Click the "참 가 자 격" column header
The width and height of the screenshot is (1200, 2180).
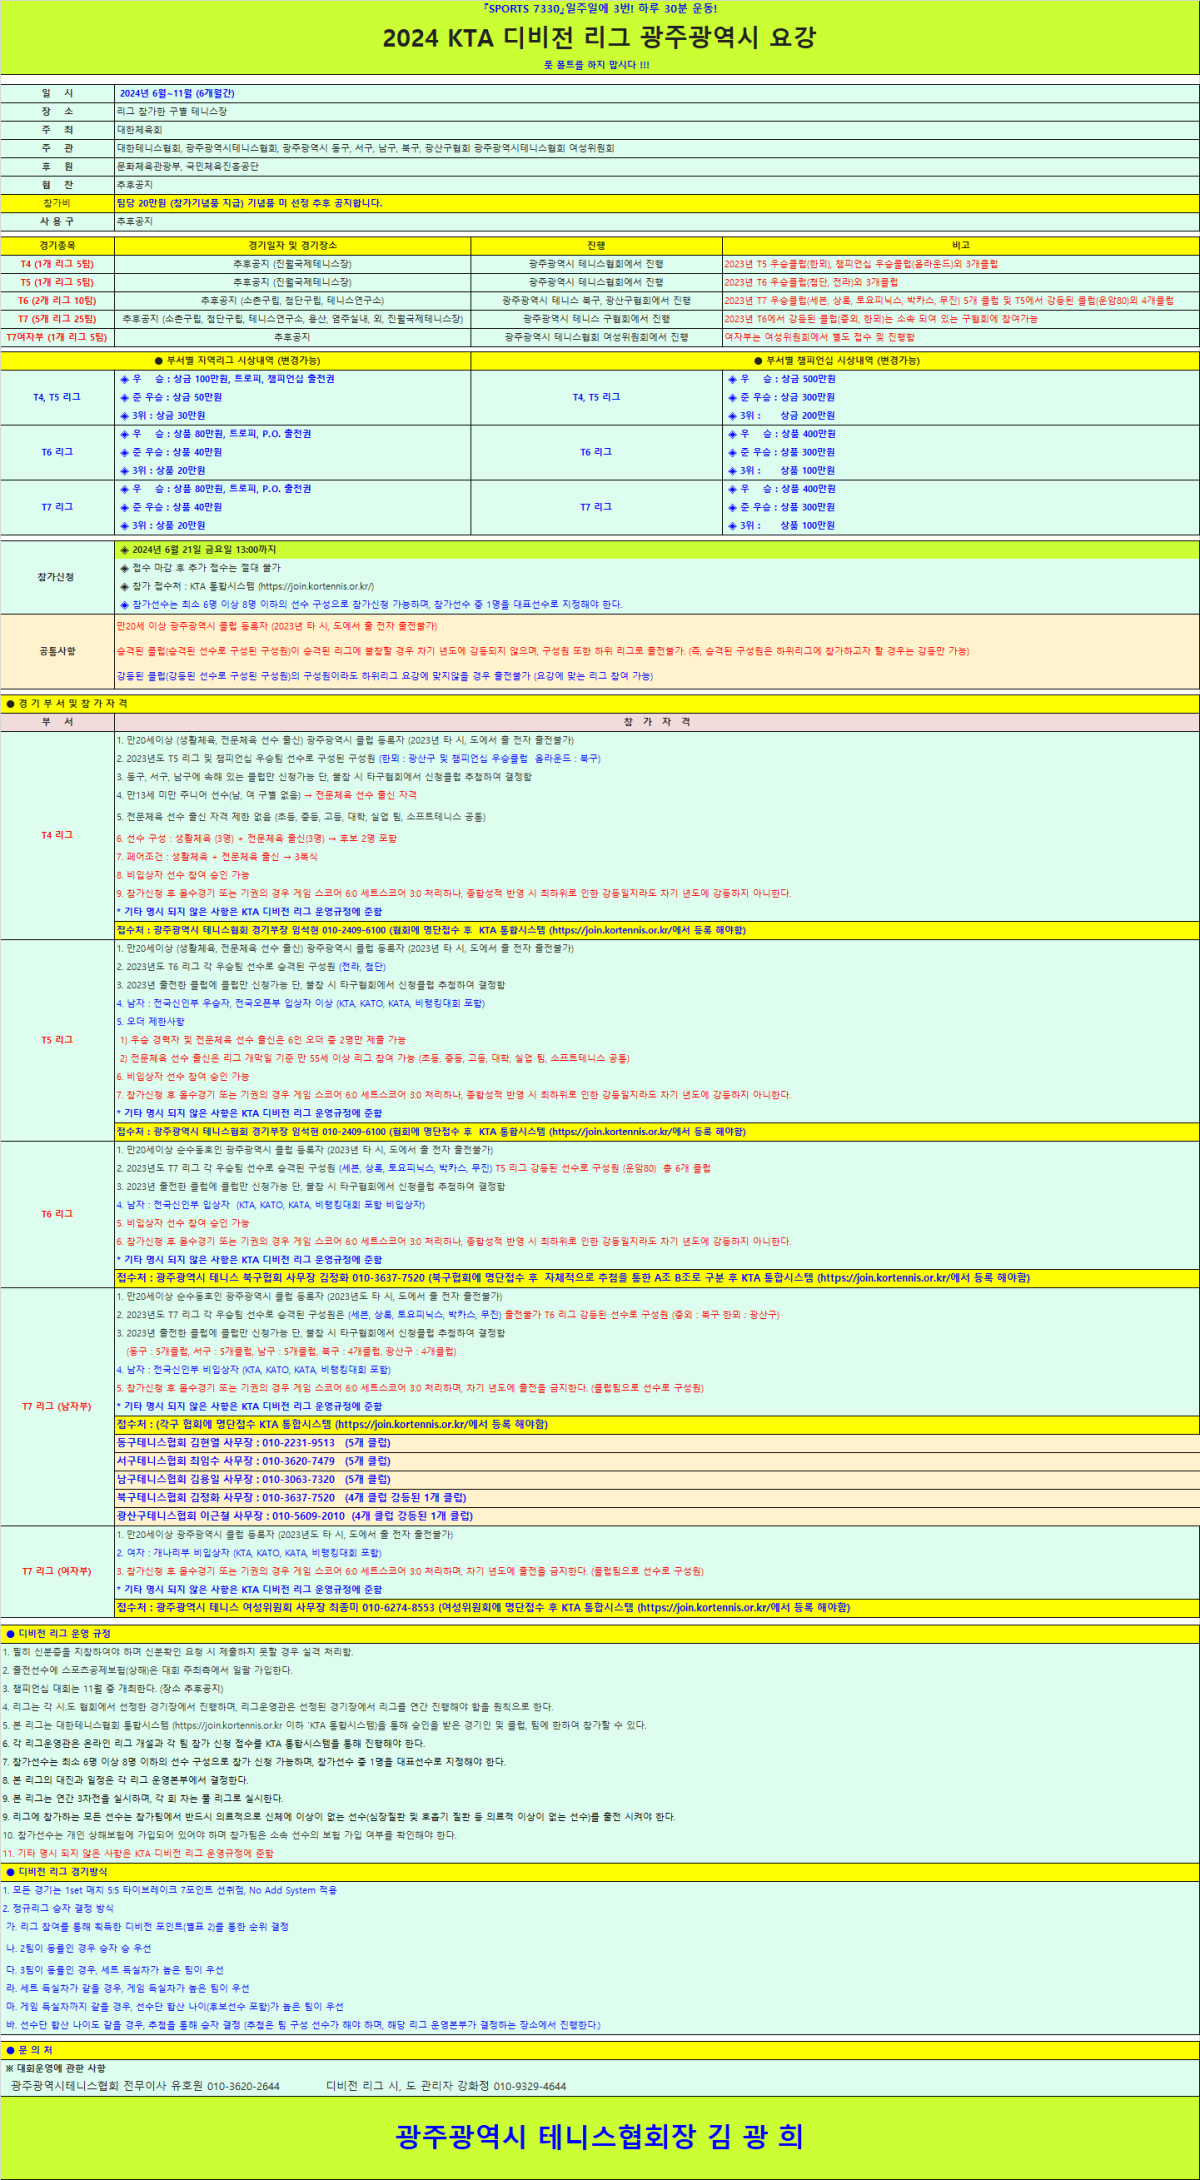[657, 722]
